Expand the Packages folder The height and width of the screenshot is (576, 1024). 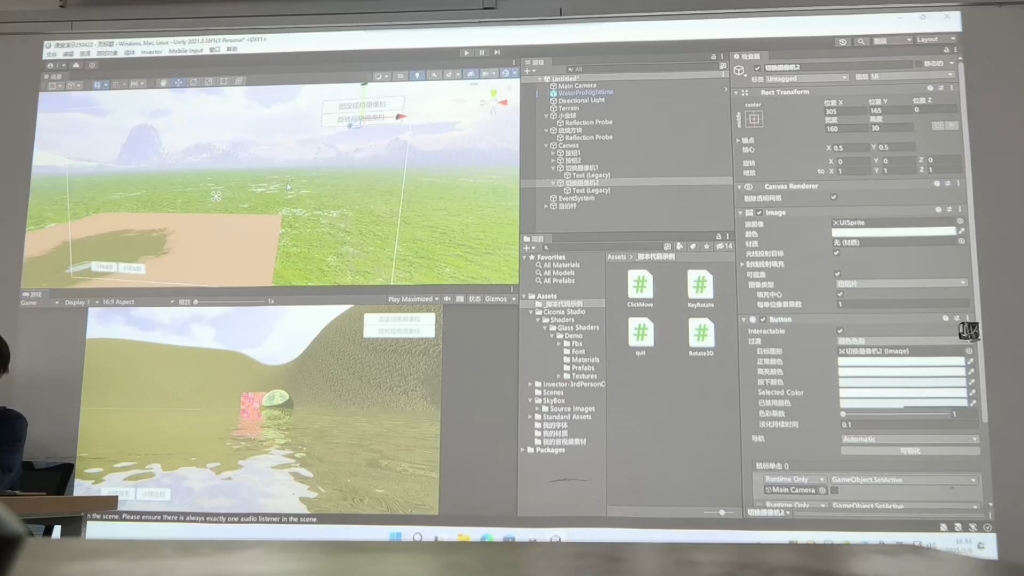tap(524, 450)
